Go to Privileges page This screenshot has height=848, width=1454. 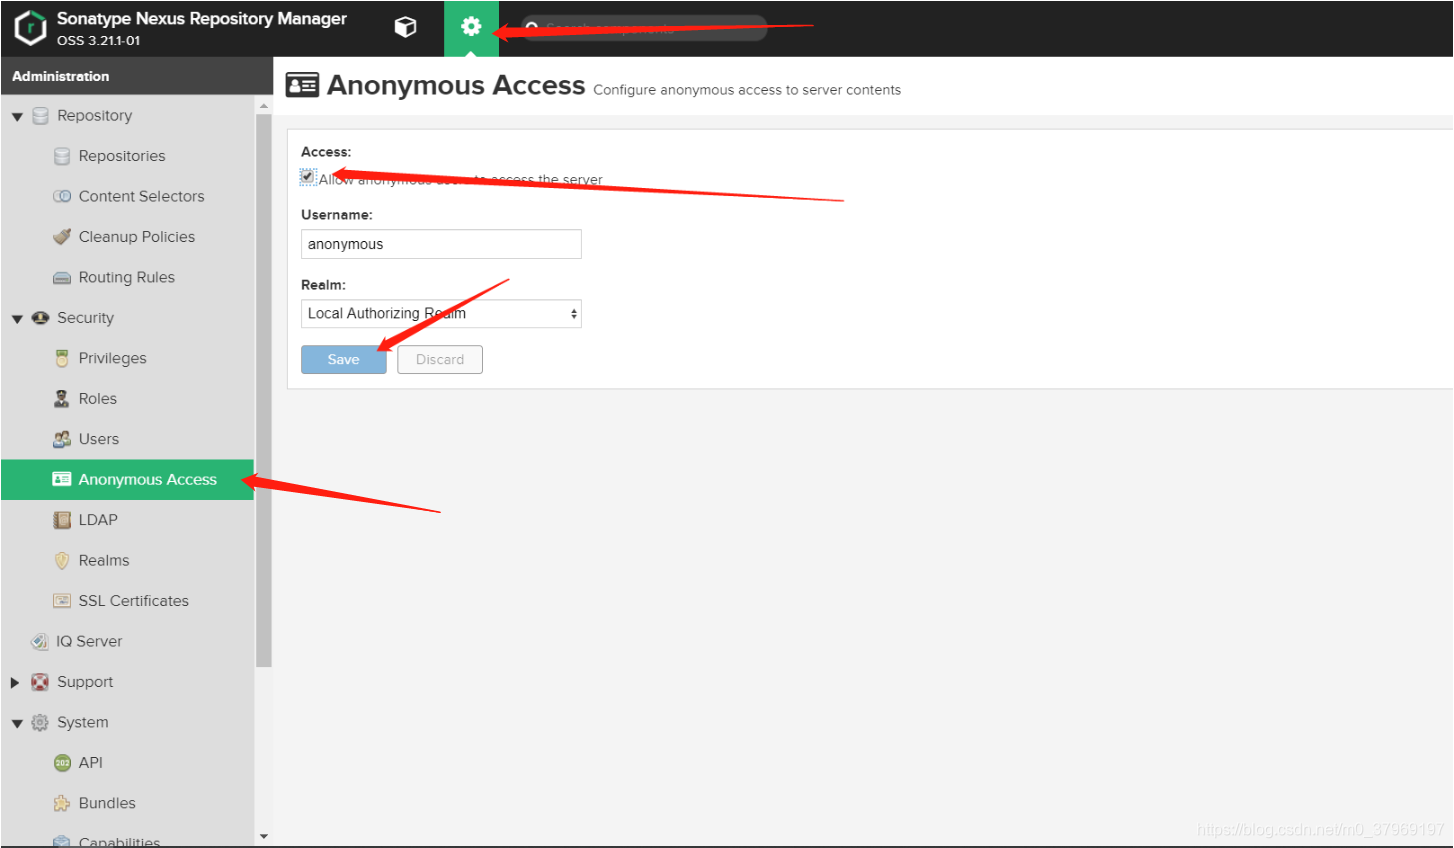tap(113, 358)
